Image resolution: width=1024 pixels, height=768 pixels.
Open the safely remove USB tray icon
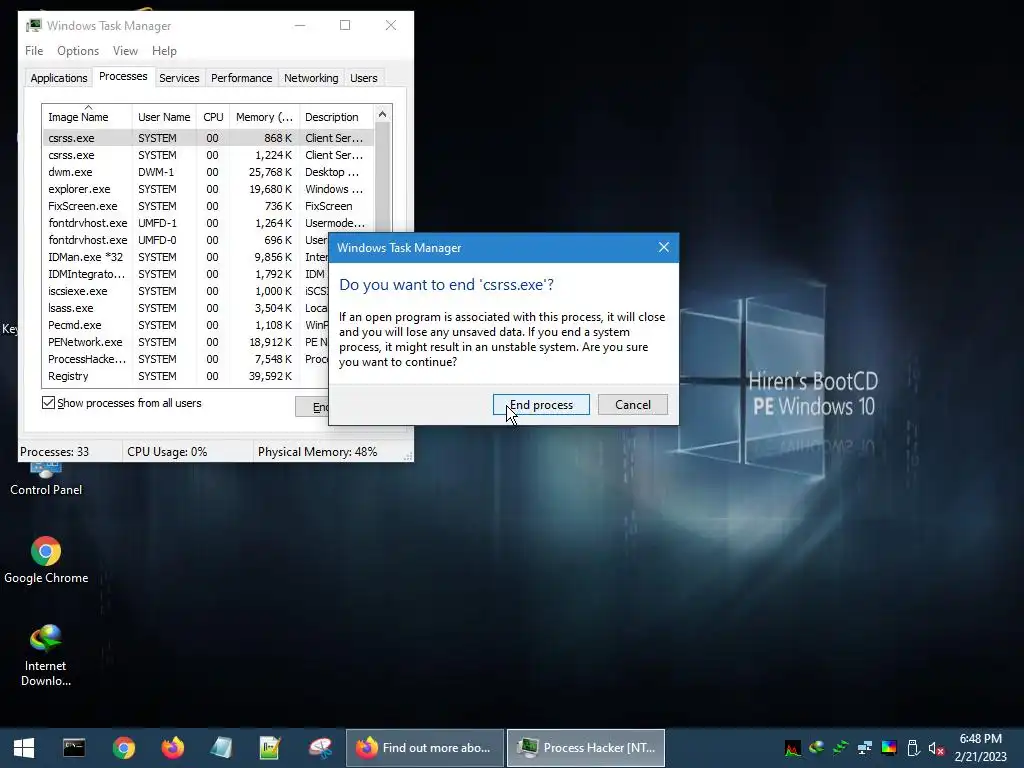tap(913, 748)
